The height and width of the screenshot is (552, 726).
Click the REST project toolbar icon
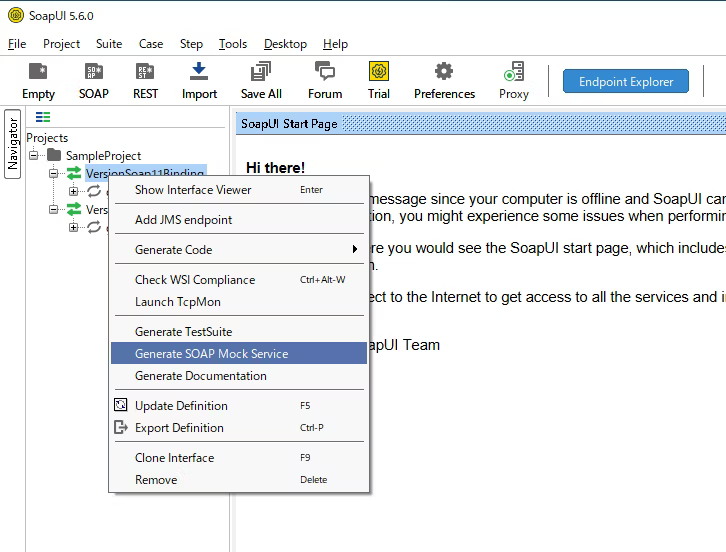pyautogui.click(x=145, y=80)
